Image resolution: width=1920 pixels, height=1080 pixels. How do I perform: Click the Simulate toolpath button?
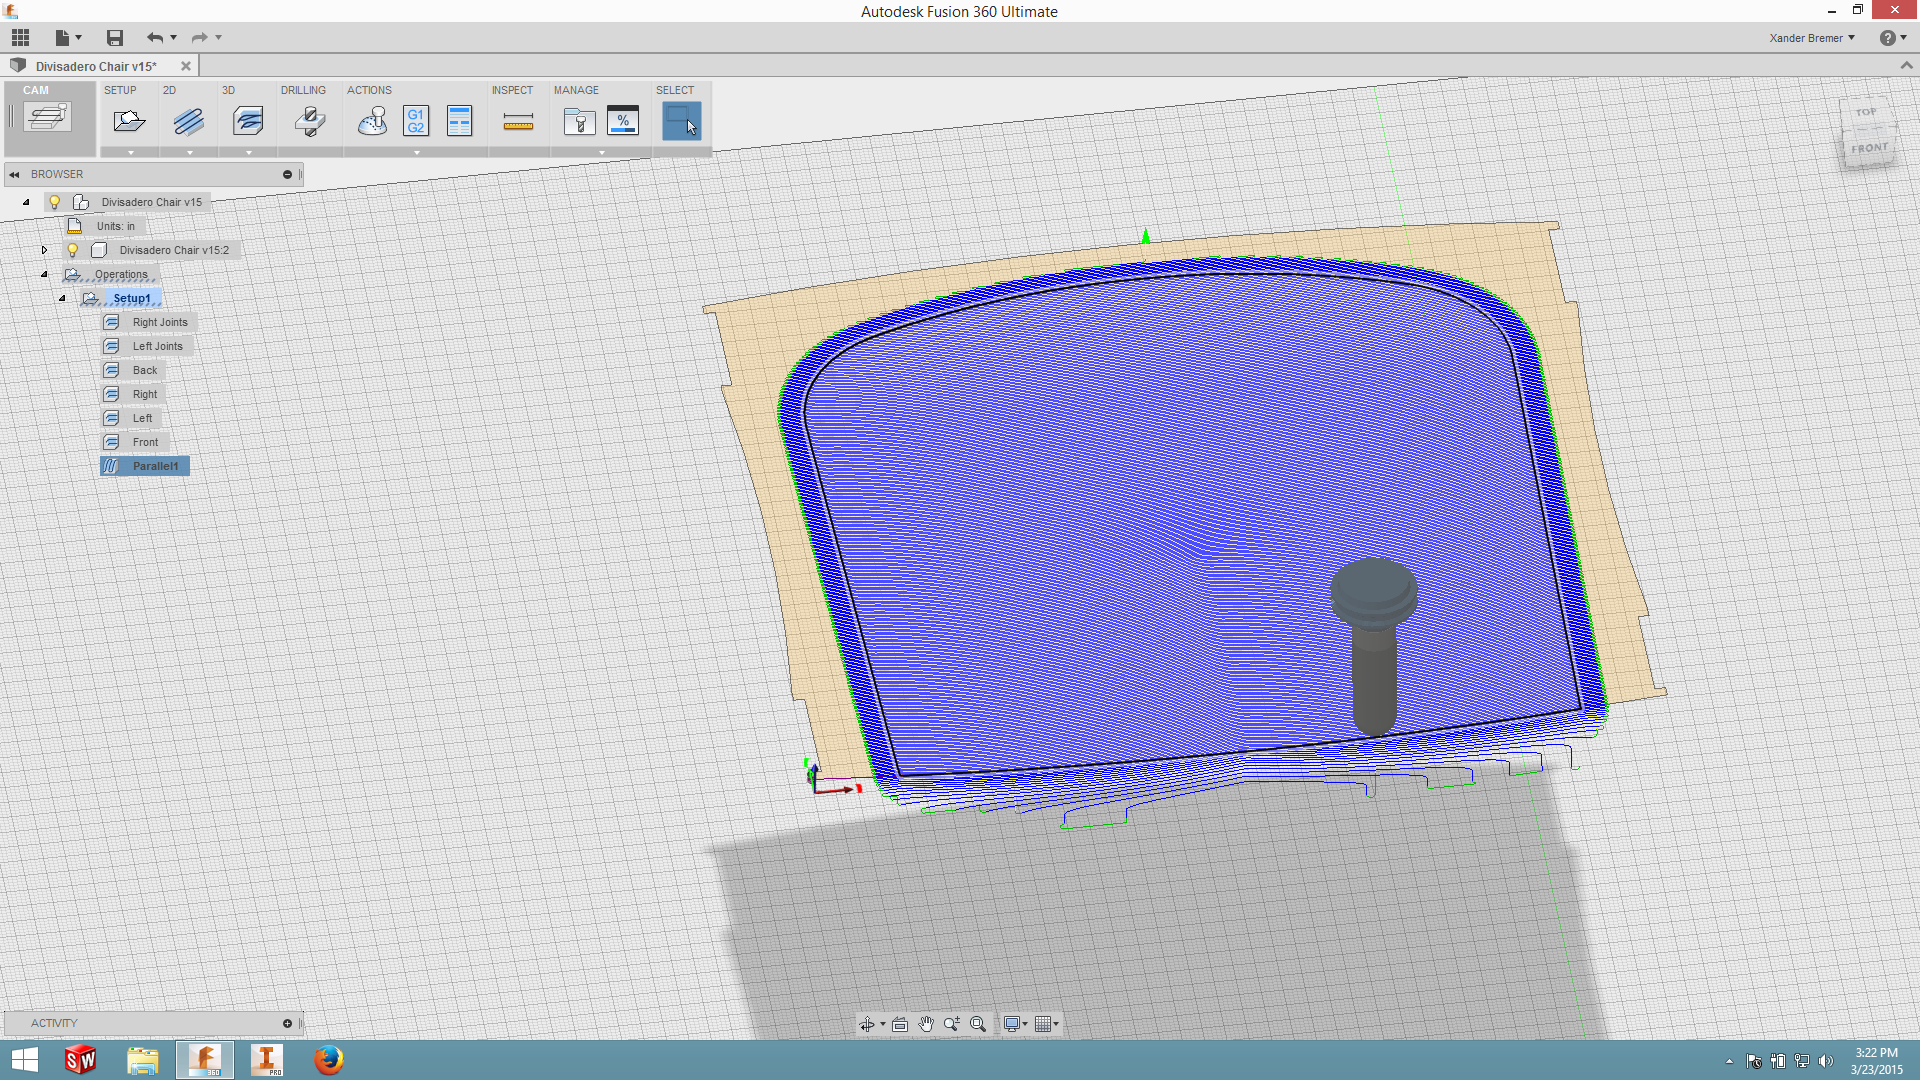(x=371, y=121)
